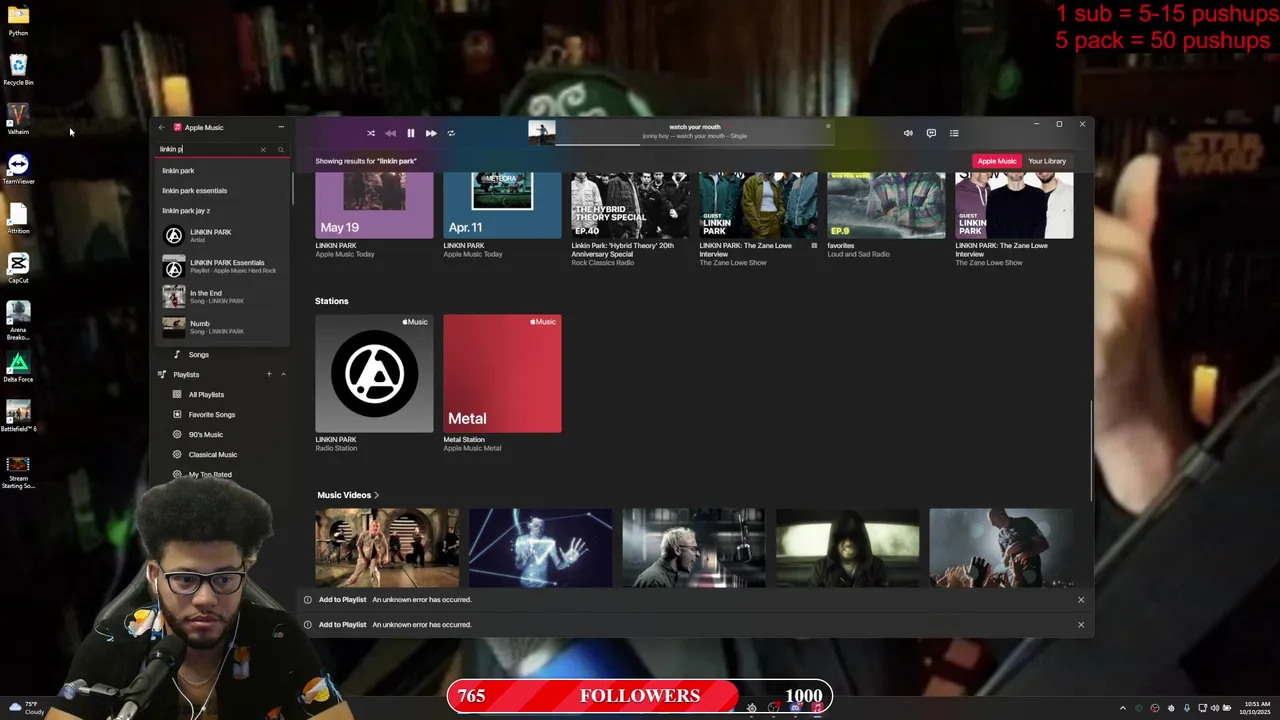Click the results vertical scrollbar
This screenshot has width=1280, height=720.
(1091, 450)
